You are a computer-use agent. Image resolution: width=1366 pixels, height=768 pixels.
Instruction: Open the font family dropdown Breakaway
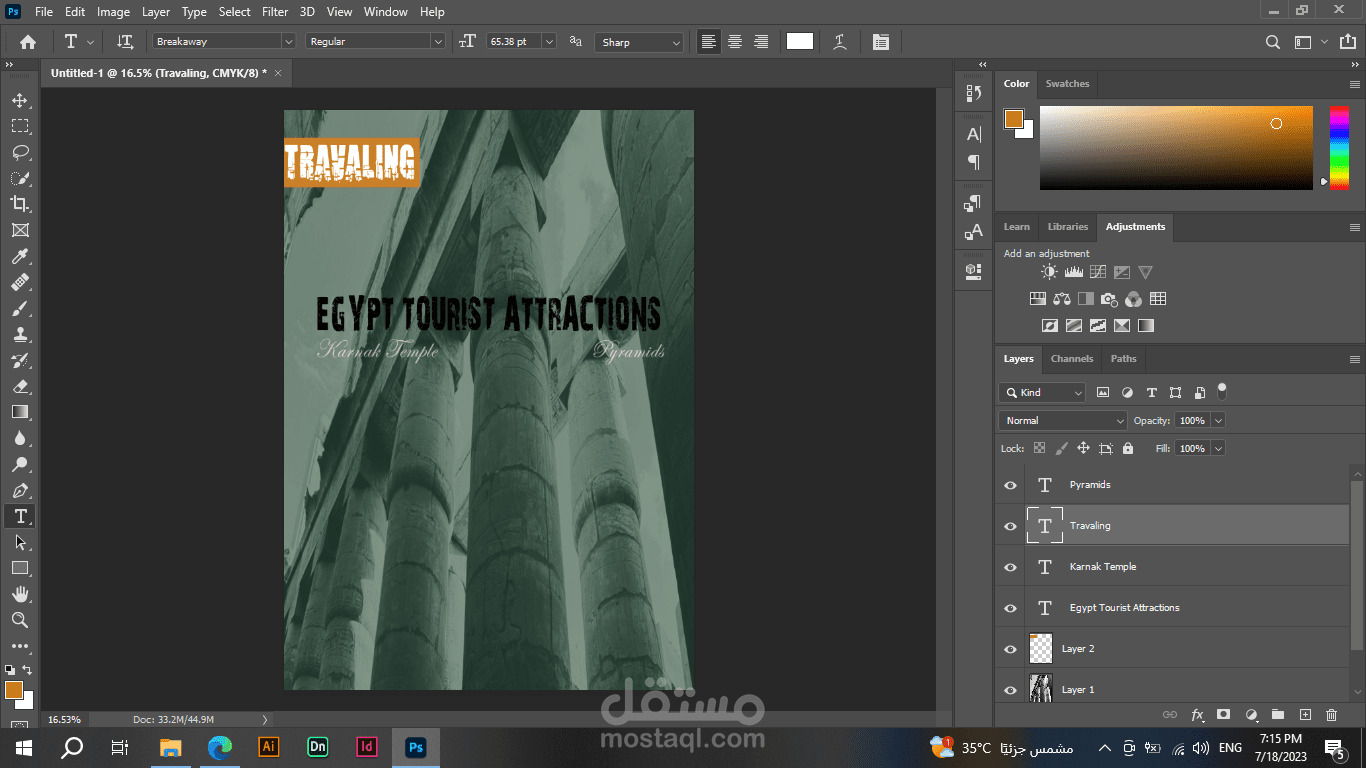[224, 42]
